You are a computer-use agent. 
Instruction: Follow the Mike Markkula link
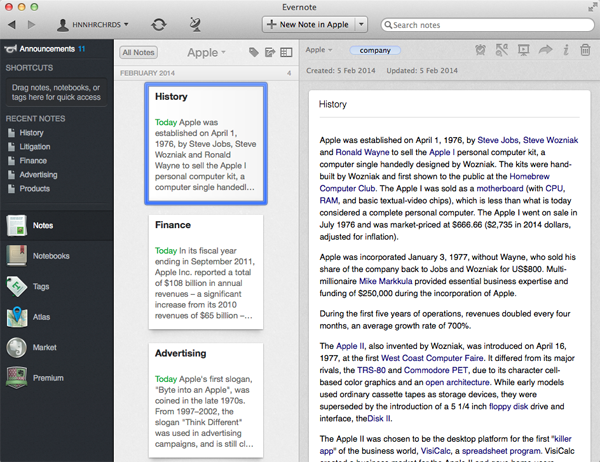(385, 281)
